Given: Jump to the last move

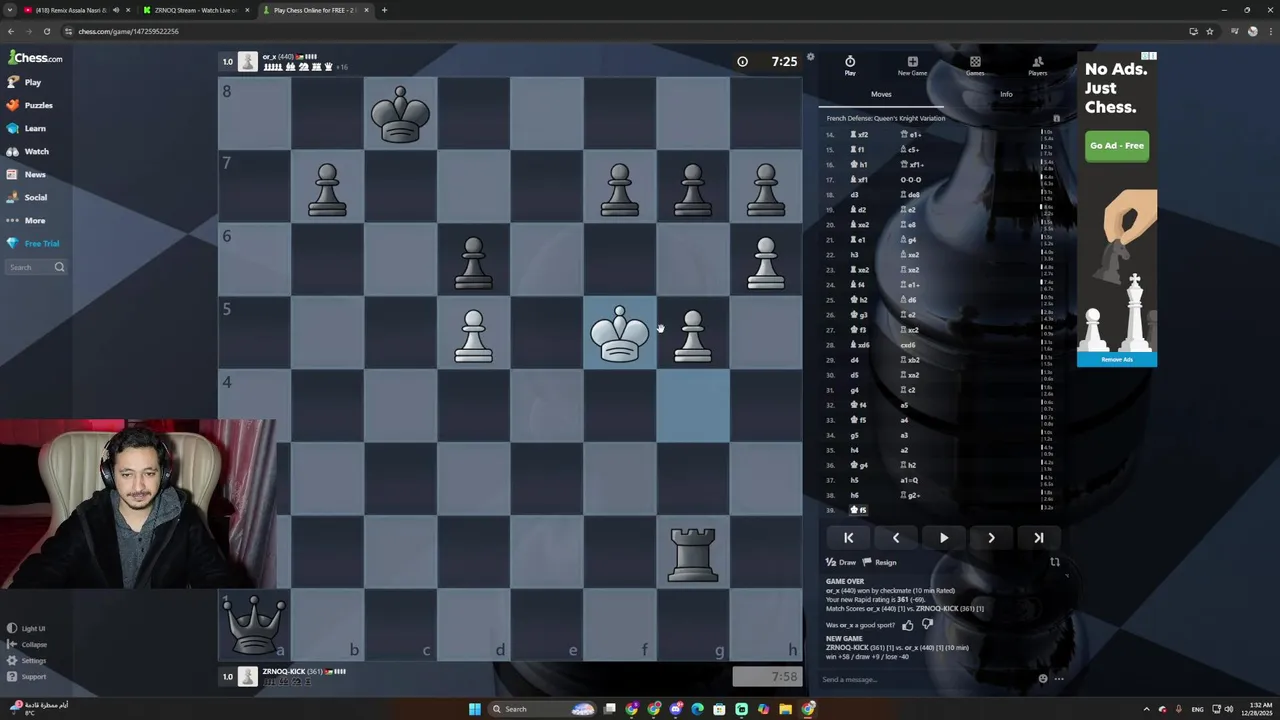Looking at the screenshot, I should tap(1039, 538).
